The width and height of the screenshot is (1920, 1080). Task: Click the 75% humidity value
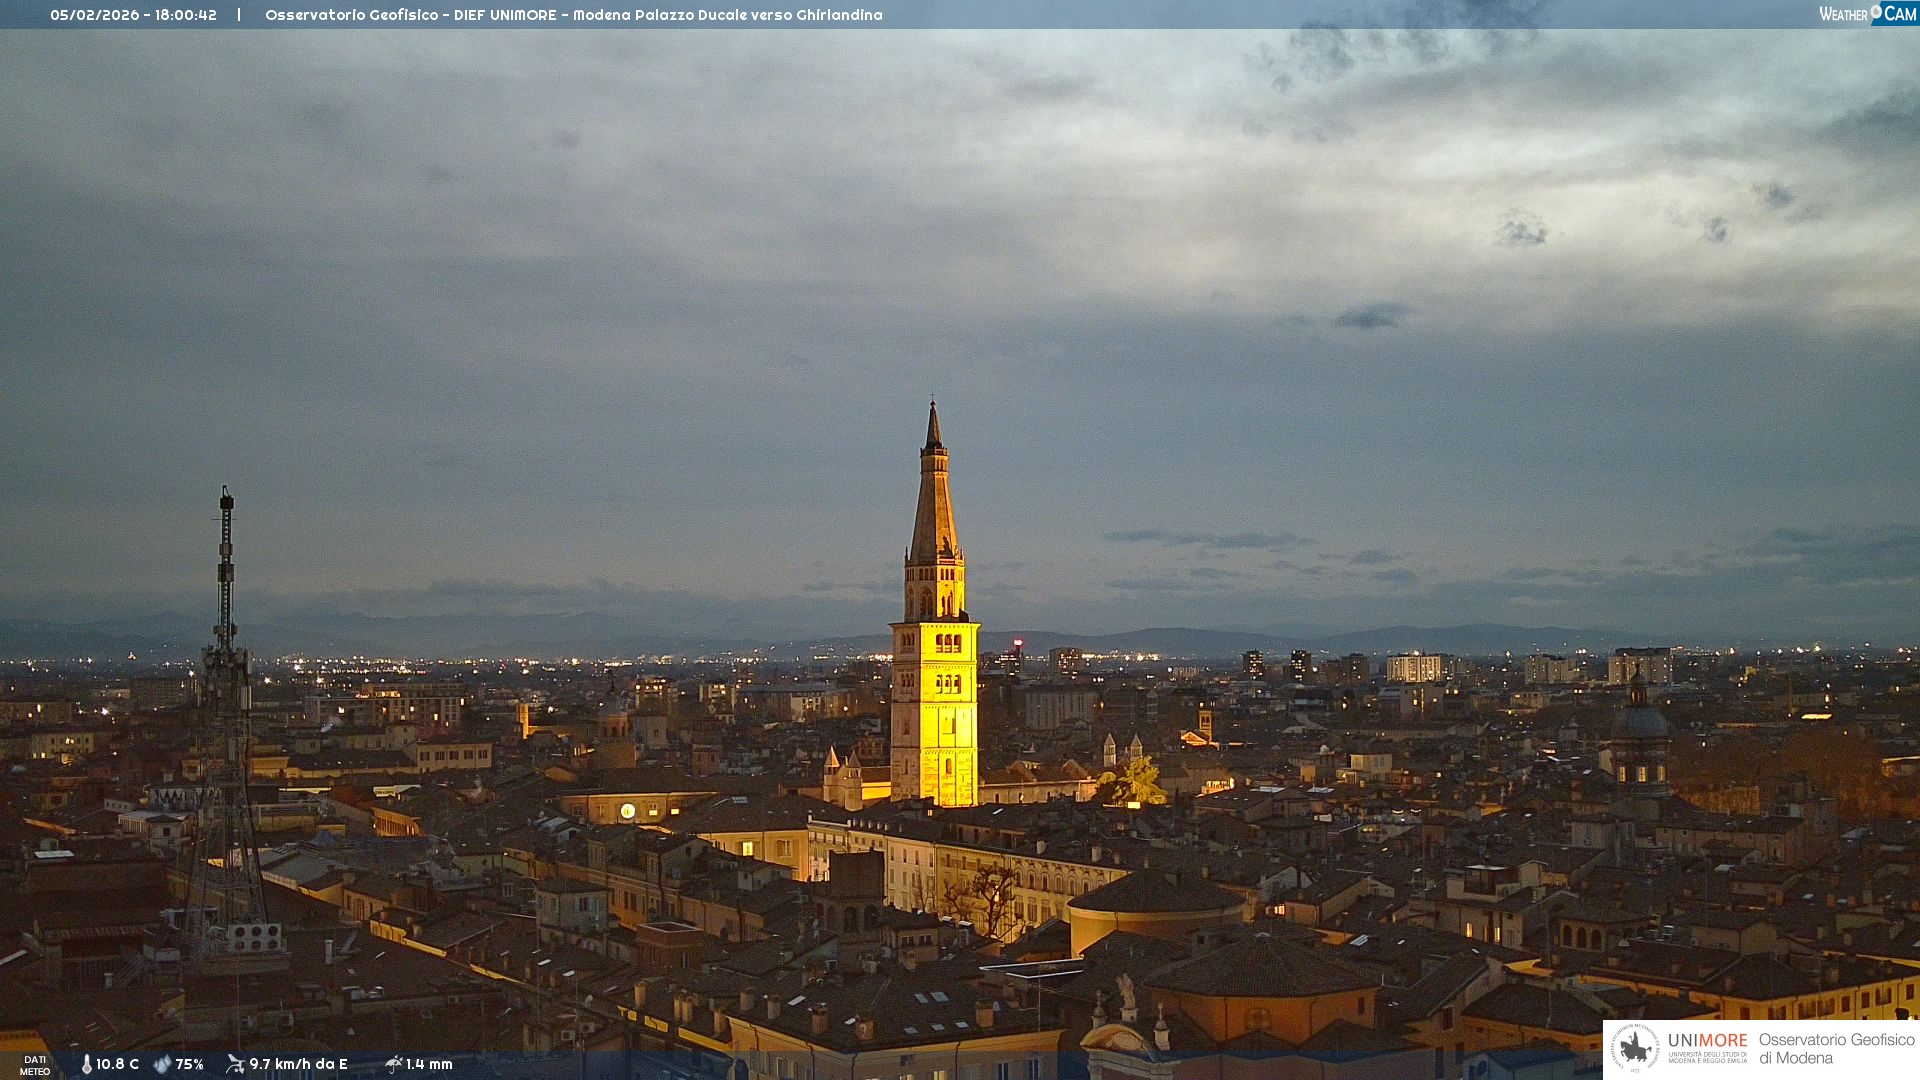[190, 1065]
